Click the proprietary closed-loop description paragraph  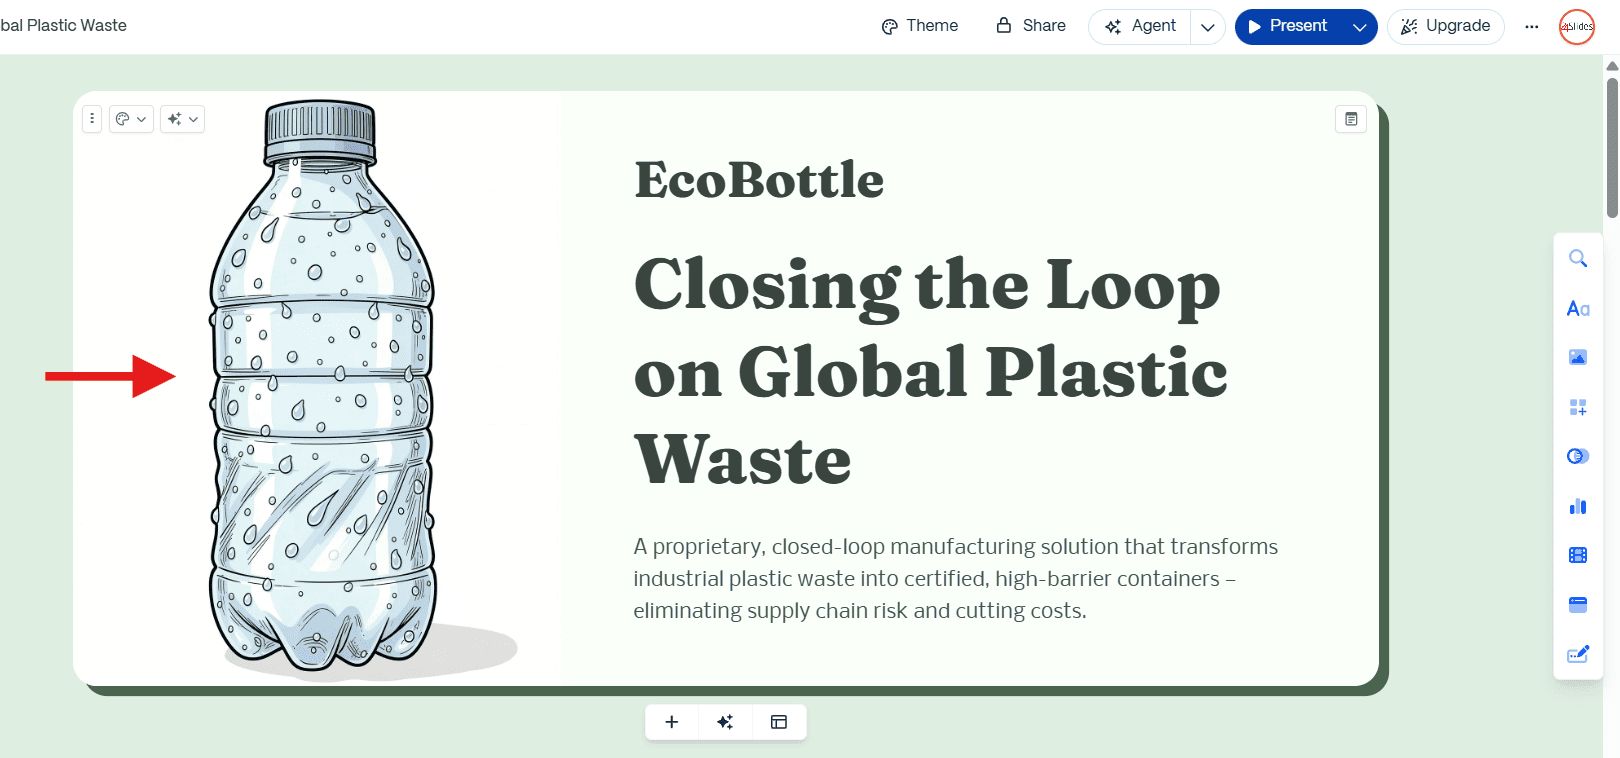pyautogui.click(x=955, y=579)
